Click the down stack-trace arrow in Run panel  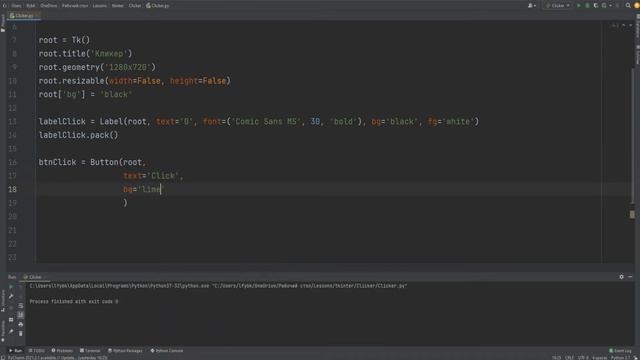click(20, 296)
